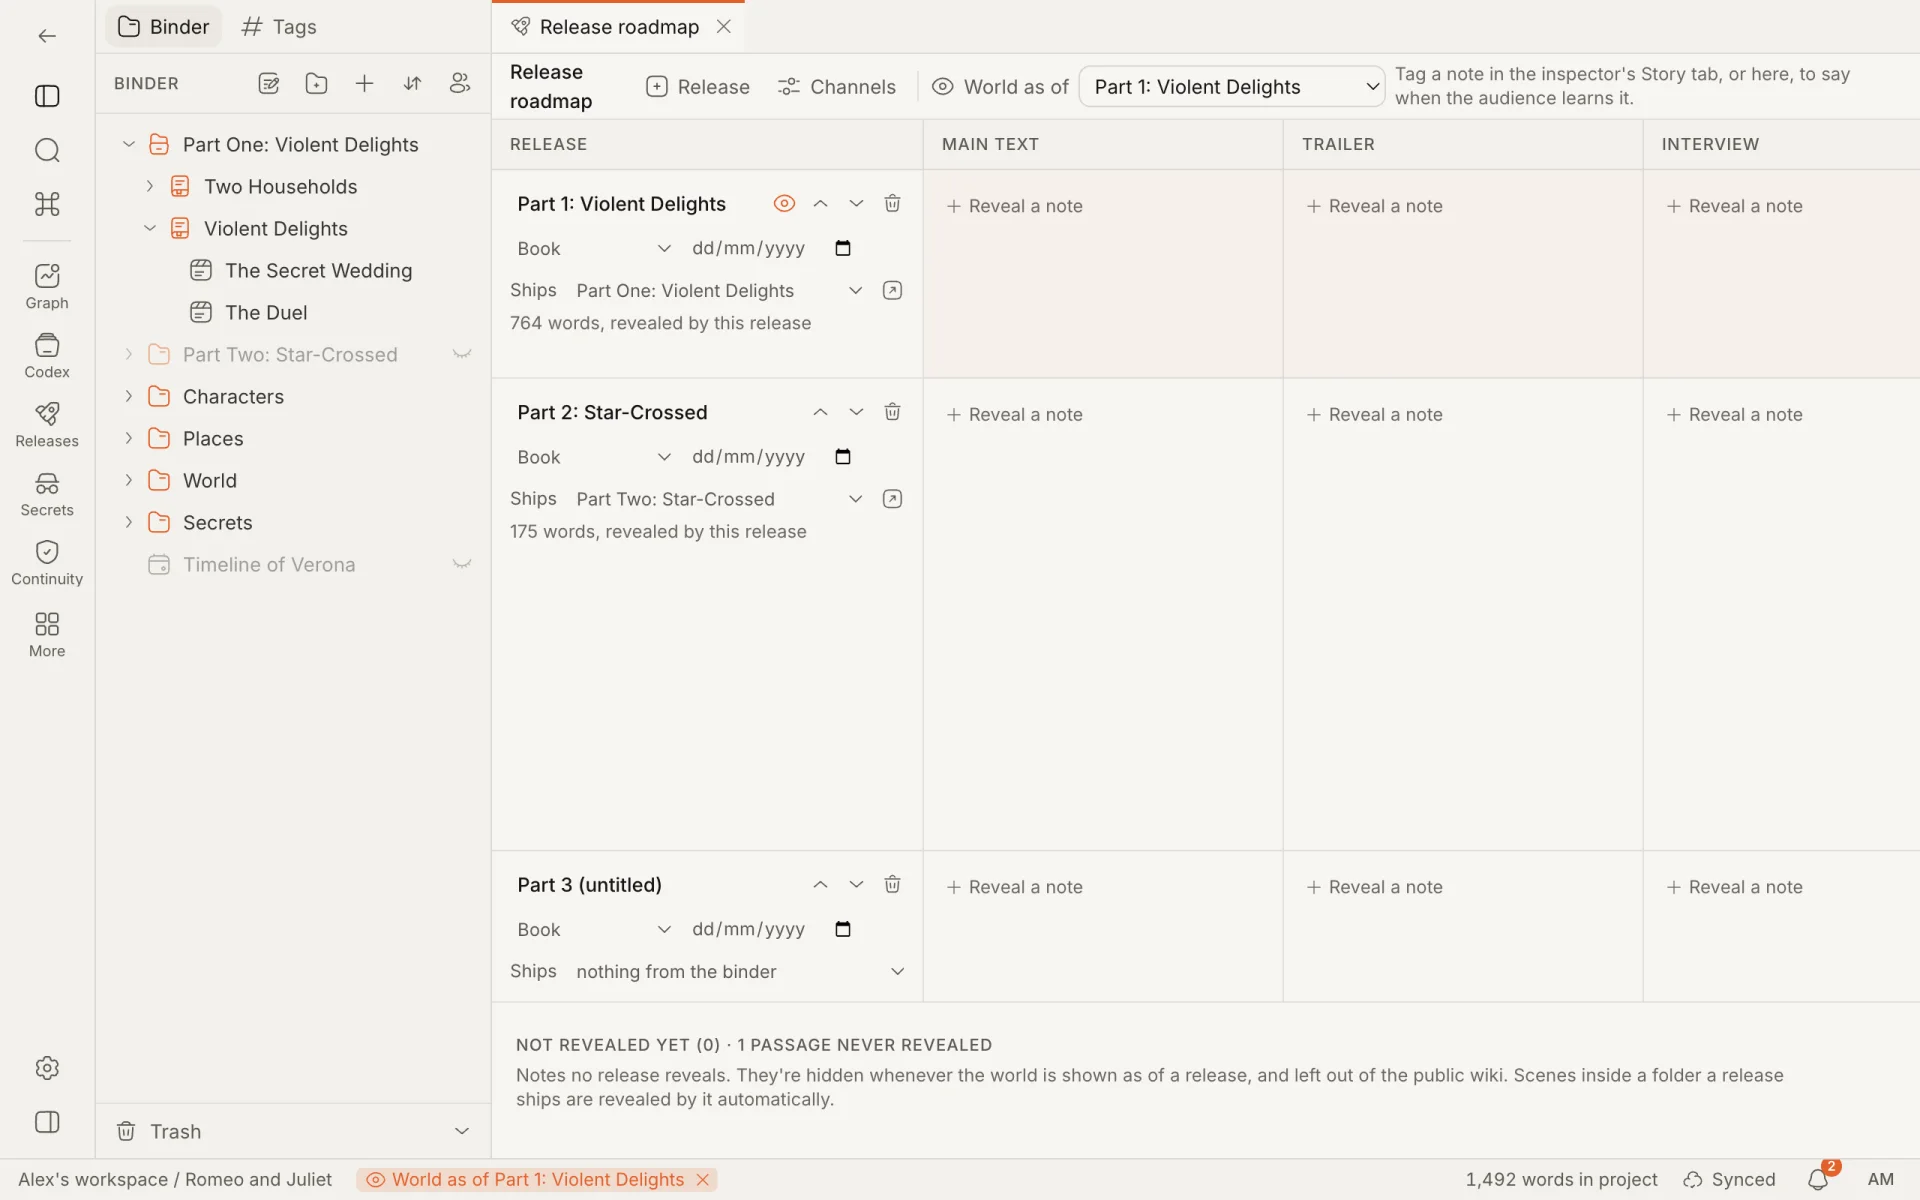This screenshot has height=1200, width=1920.
Task: Open the Secrets sidebar icon
Action: click(x=47, y=494)
